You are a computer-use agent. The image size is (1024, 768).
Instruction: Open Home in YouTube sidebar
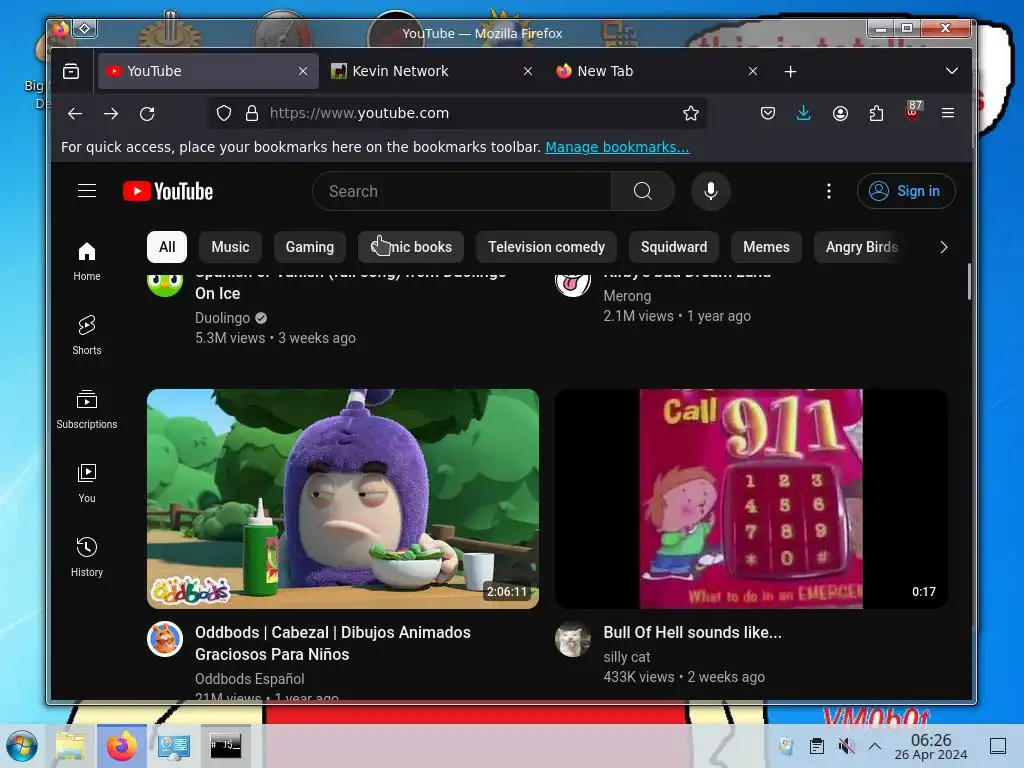pyautogui.click(x=87, y=261)
